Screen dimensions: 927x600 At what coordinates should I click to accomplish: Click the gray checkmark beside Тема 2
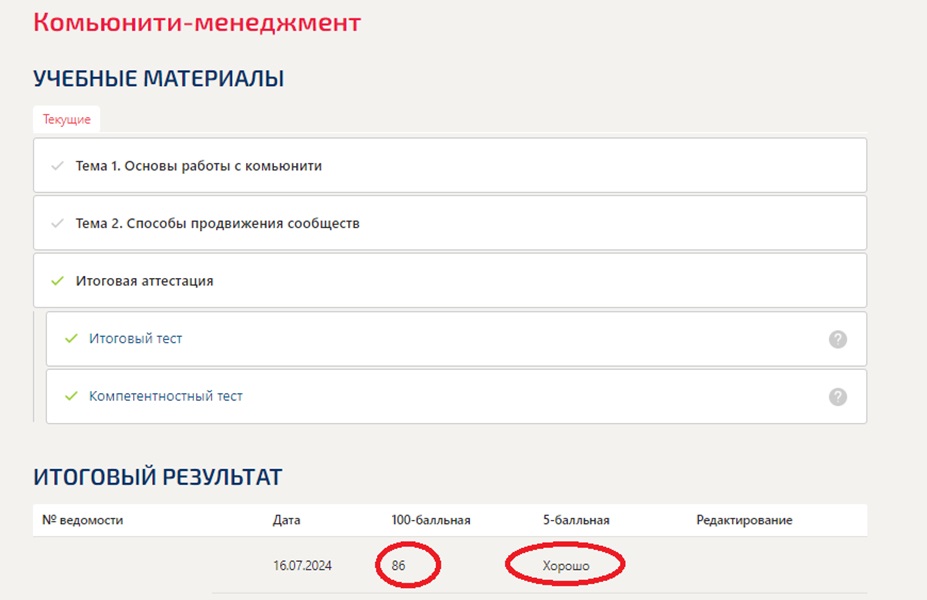point(57,223)
